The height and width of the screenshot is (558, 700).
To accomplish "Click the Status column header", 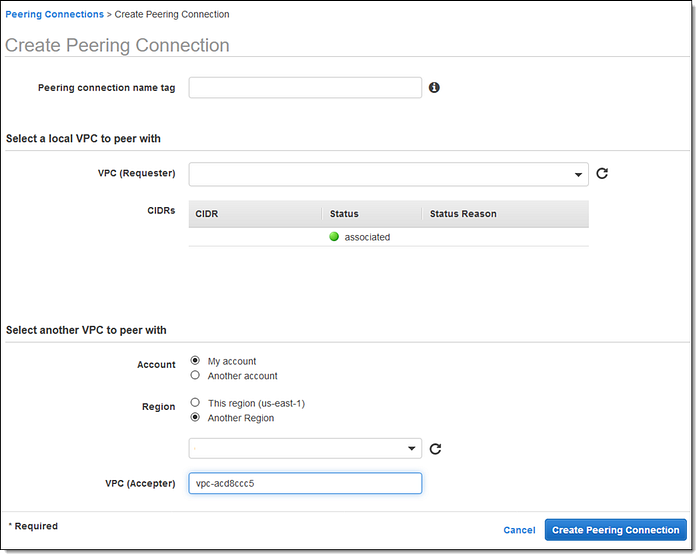I will (x=343, y=214).
